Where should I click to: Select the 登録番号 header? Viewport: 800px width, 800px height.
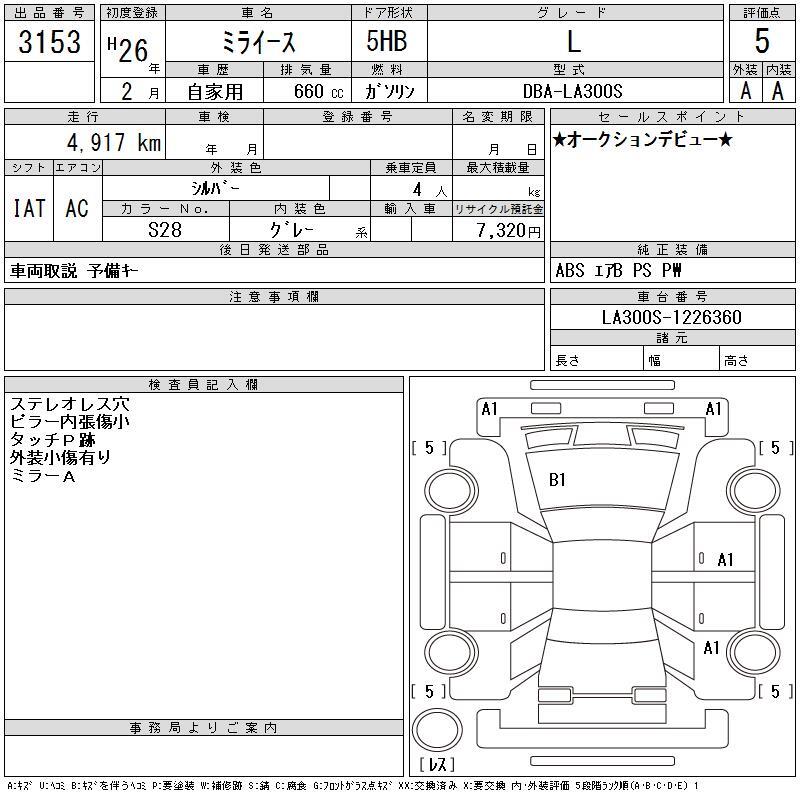(x=358, y=116)
